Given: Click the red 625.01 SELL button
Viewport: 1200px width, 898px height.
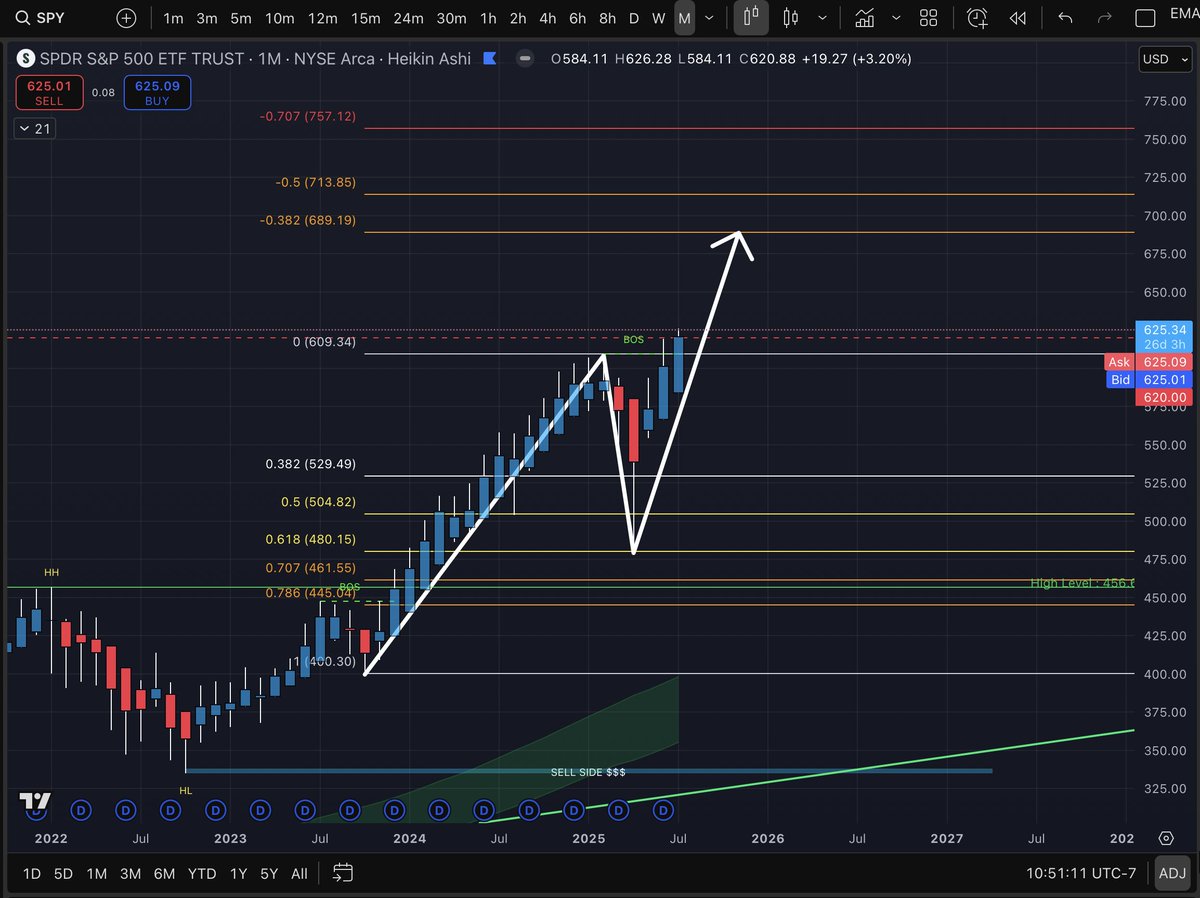Looking at the screenshot, I should click(x=49, y=92).
